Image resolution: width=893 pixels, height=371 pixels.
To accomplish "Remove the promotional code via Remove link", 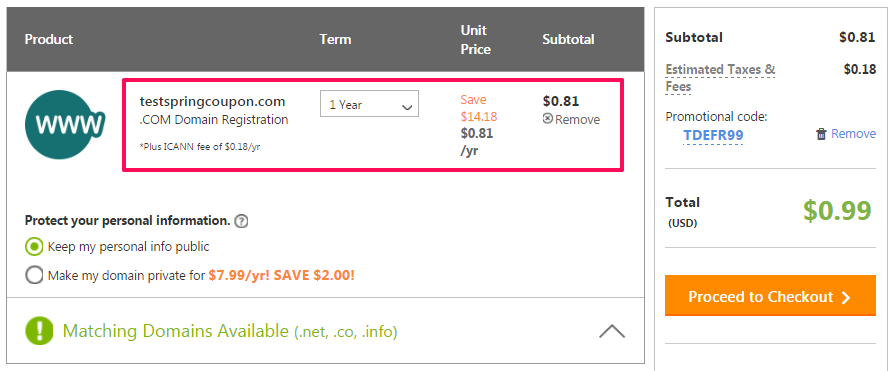I will pos(853,134).
